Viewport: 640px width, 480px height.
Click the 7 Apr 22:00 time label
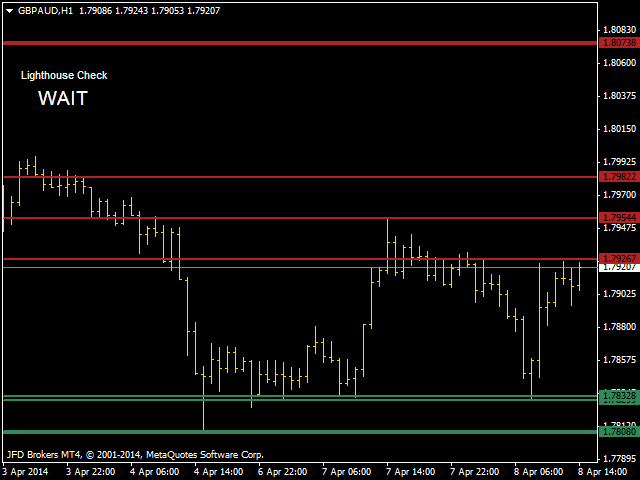475,472
